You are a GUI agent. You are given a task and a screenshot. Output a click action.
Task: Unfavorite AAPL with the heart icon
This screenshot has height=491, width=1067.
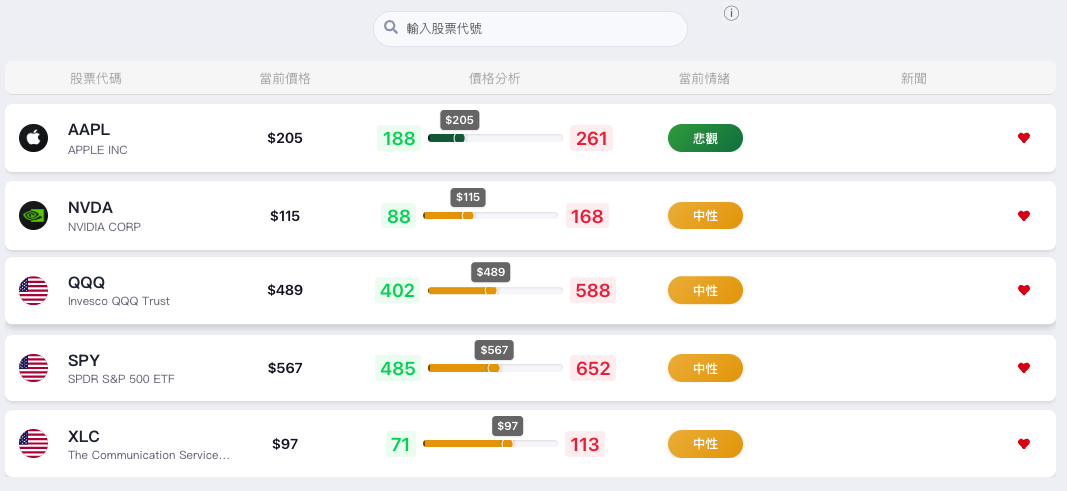[1023, 138]
